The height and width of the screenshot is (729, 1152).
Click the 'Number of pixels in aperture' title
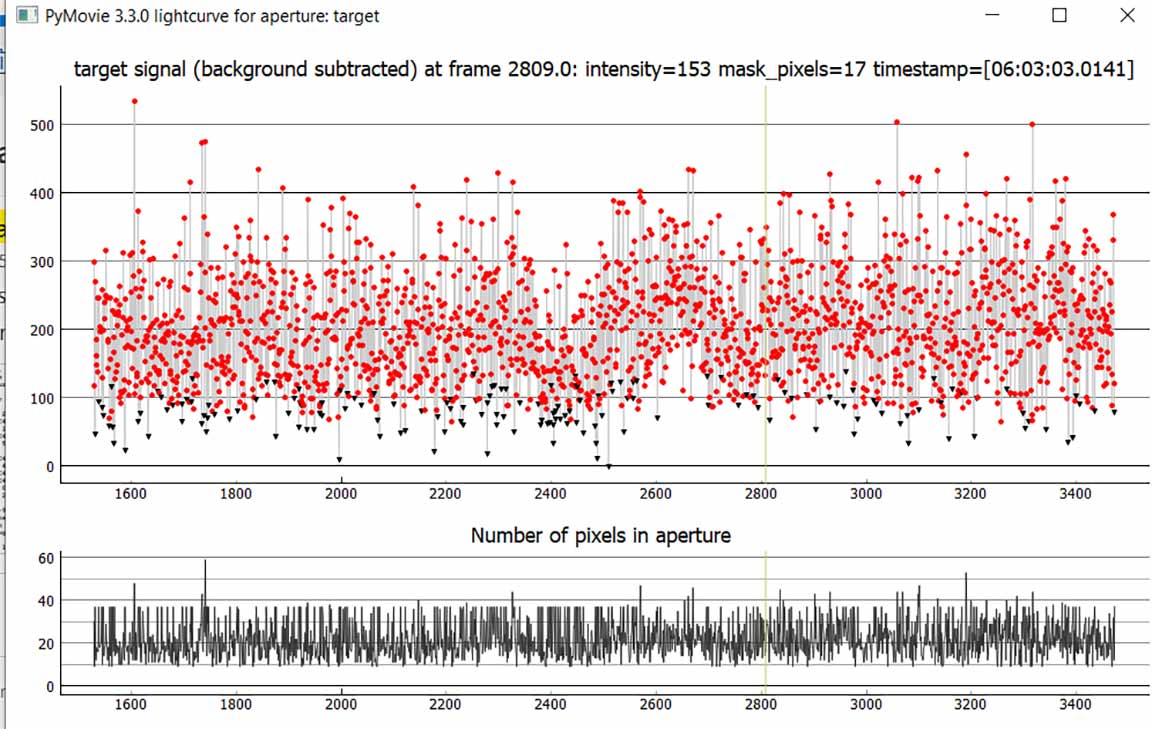coord(600,535)
